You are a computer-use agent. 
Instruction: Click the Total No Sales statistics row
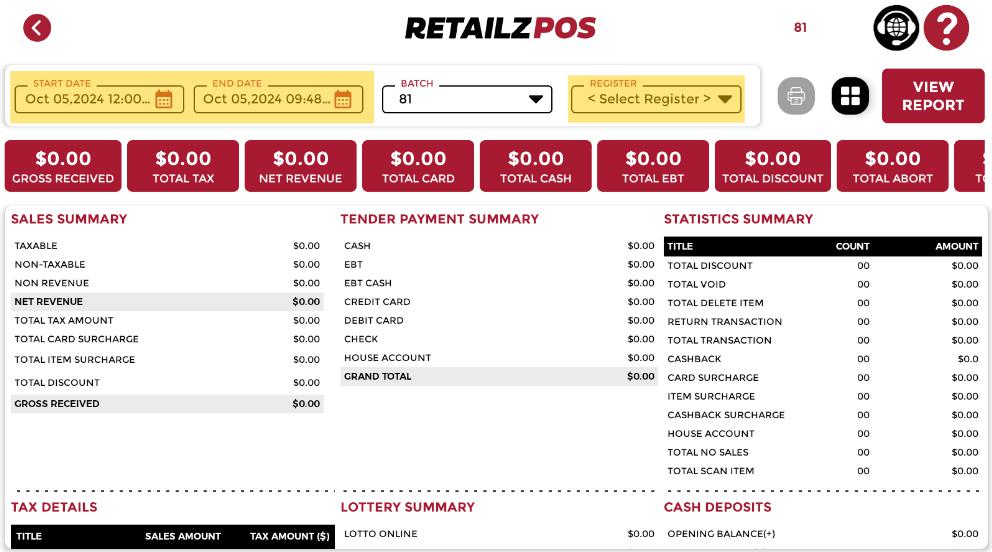822,452
